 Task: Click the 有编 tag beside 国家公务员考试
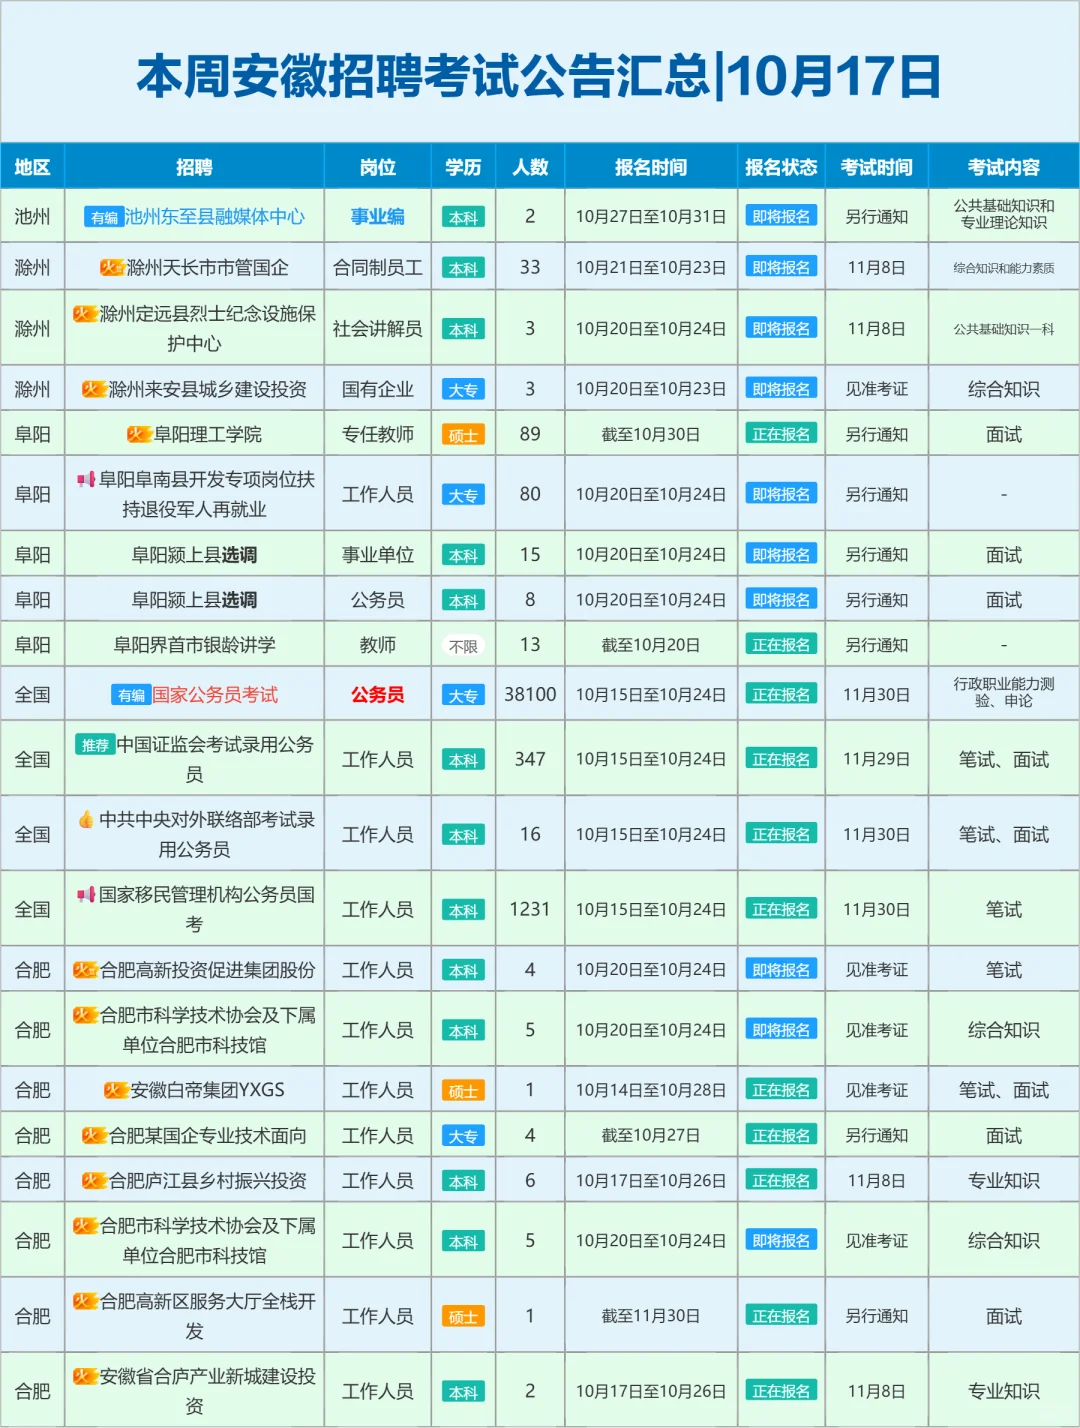(131, 695)
